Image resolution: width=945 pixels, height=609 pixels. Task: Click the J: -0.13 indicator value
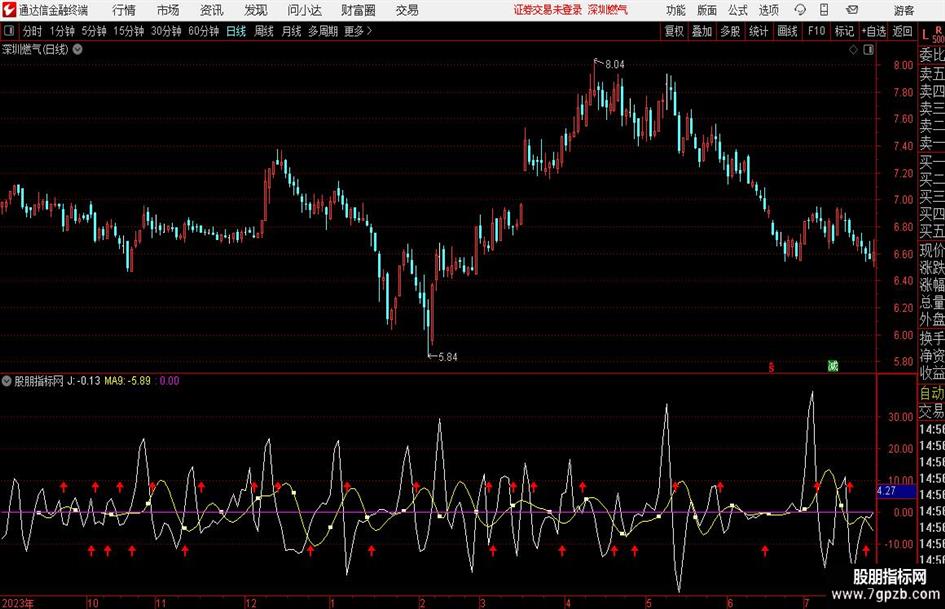tap(83, 380)
